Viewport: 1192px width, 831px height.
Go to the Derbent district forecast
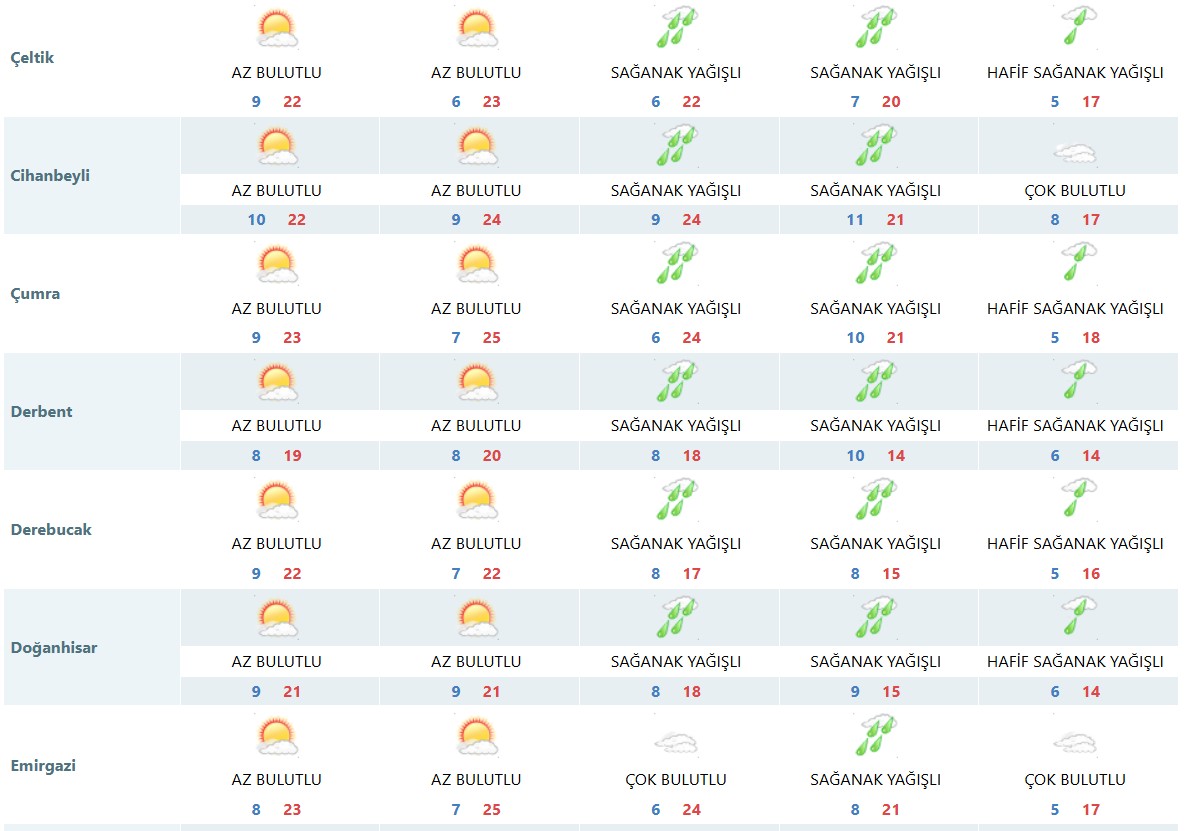[41, 411]
